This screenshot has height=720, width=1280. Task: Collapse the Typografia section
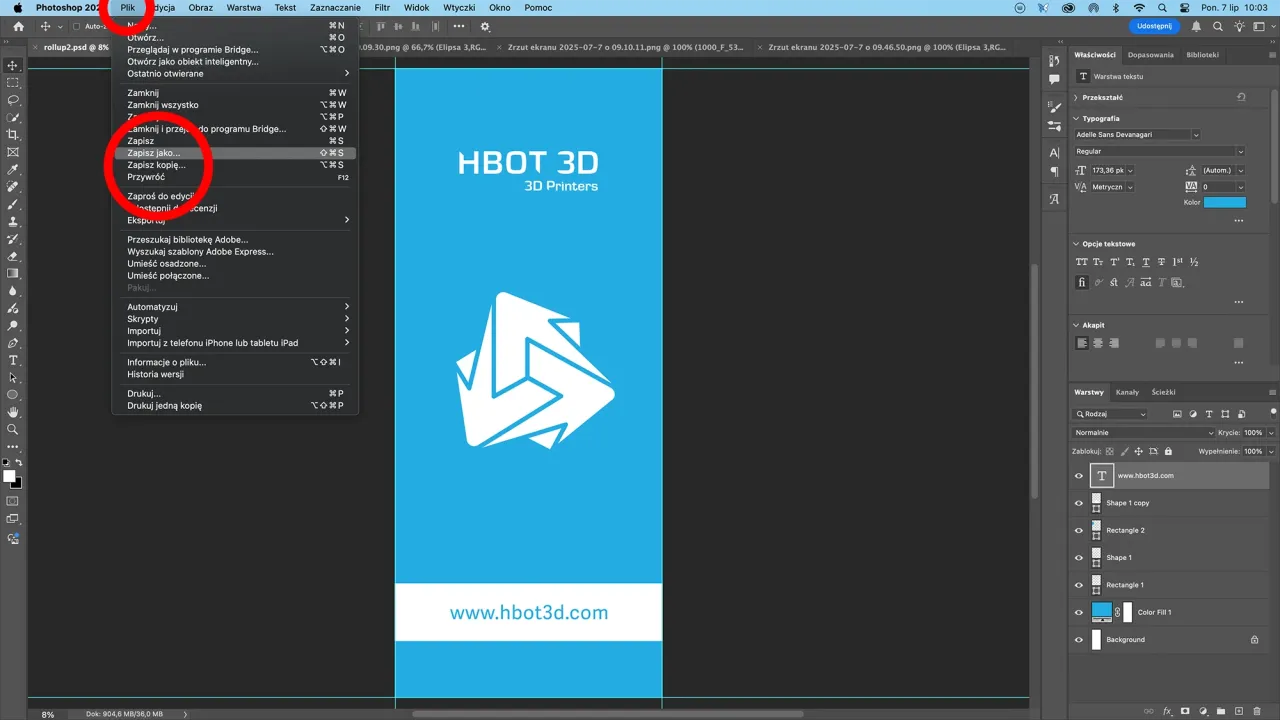click(x=1076, y=118)
